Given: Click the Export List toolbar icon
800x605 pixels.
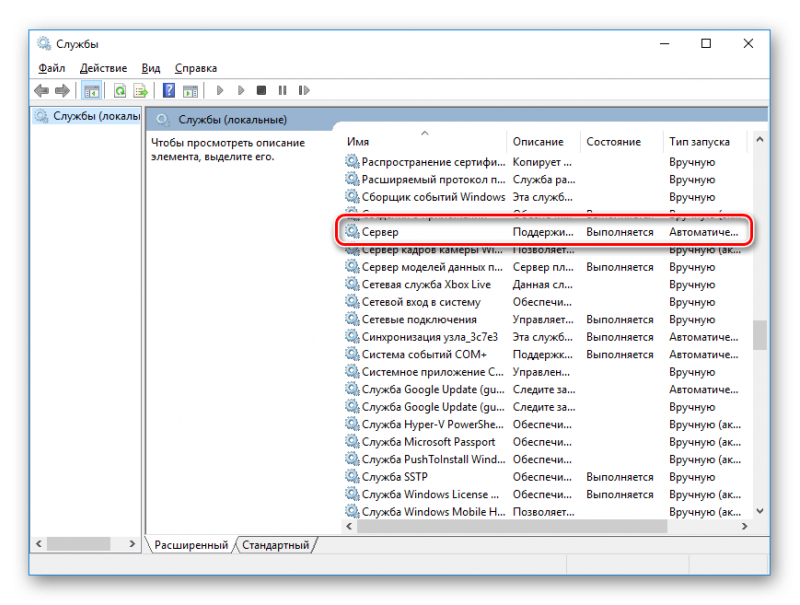Looking at the screenshot, I should click(x=140, y=91).
